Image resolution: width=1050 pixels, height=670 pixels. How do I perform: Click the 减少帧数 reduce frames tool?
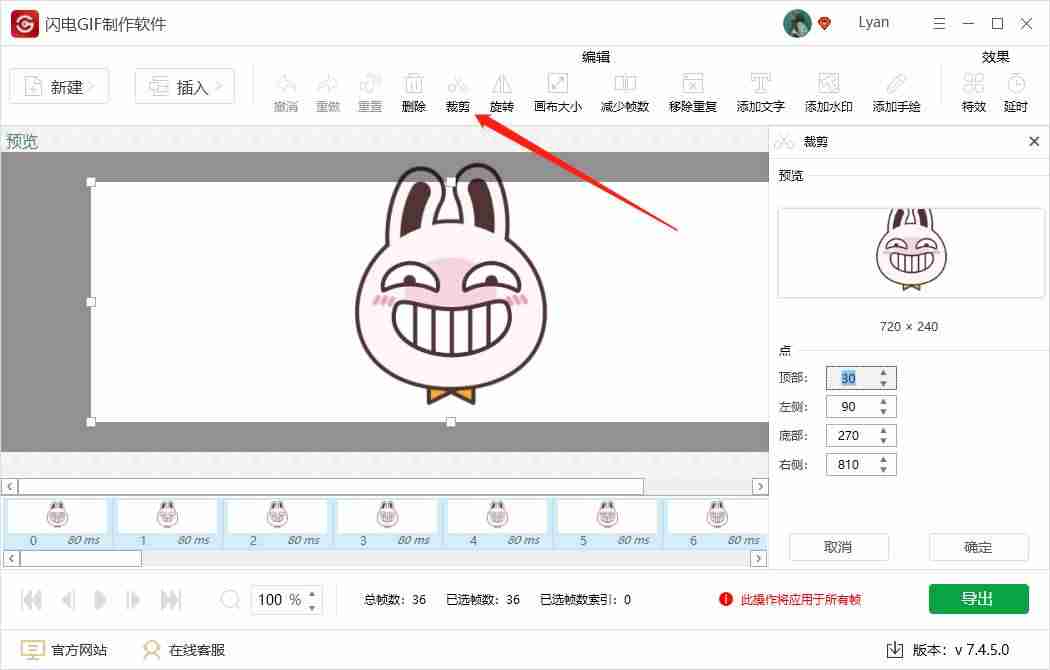click(x=625, y=92)
